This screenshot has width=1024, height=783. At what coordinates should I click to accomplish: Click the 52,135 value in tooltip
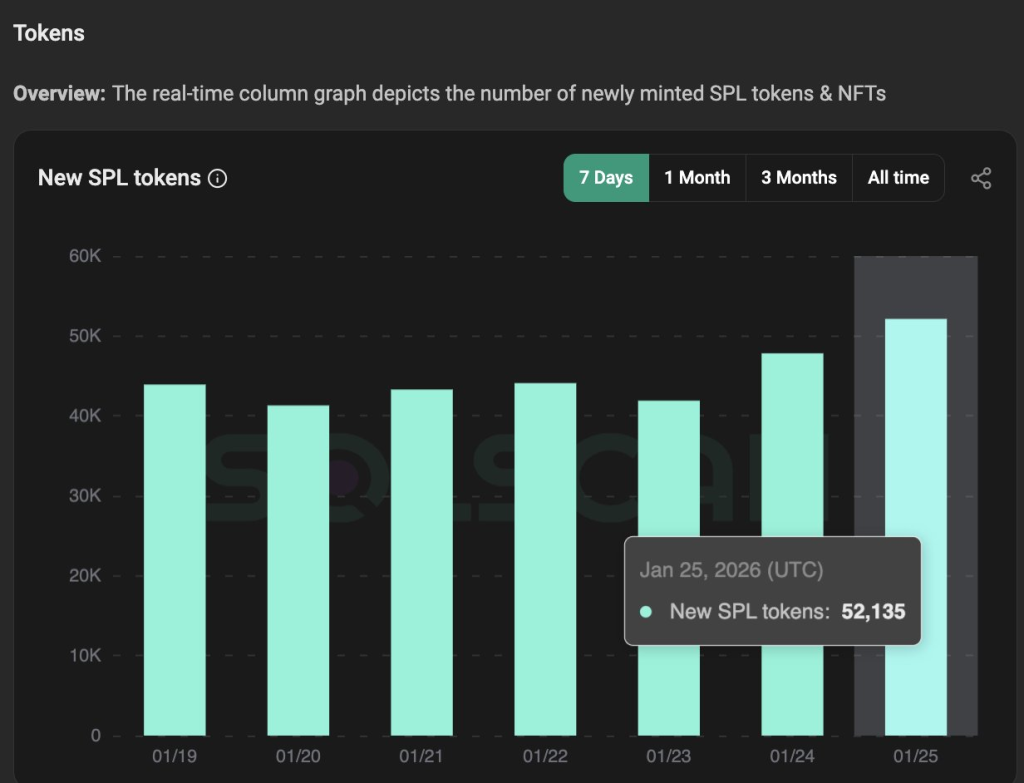pyautogui.click(x=873, y=611)
